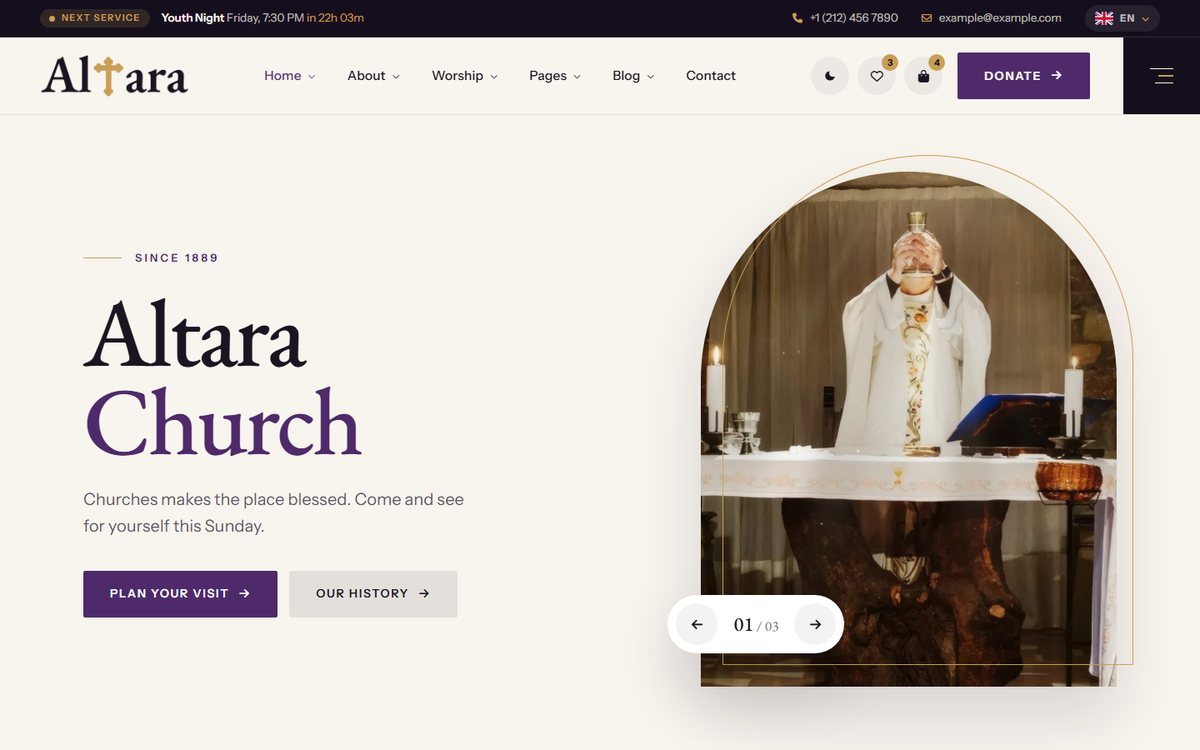This screenshot has height=750, width=1200.
Task: Email example@example.com link
Action: coord(1000,18)
